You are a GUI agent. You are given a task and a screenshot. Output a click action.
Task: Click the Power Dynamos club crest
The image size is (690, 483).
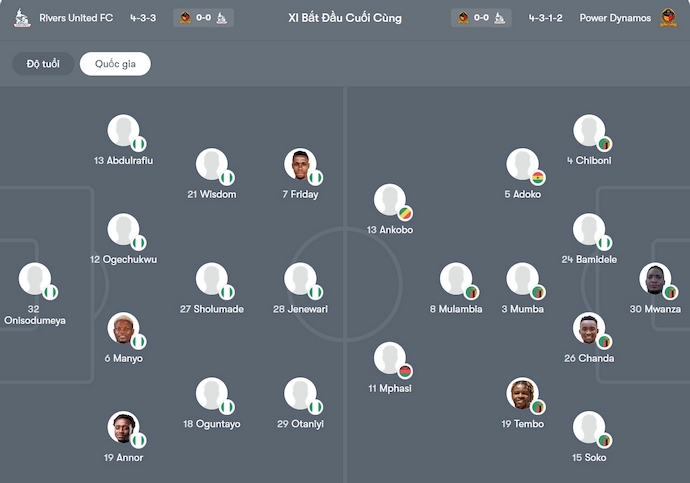click(669, 18)
